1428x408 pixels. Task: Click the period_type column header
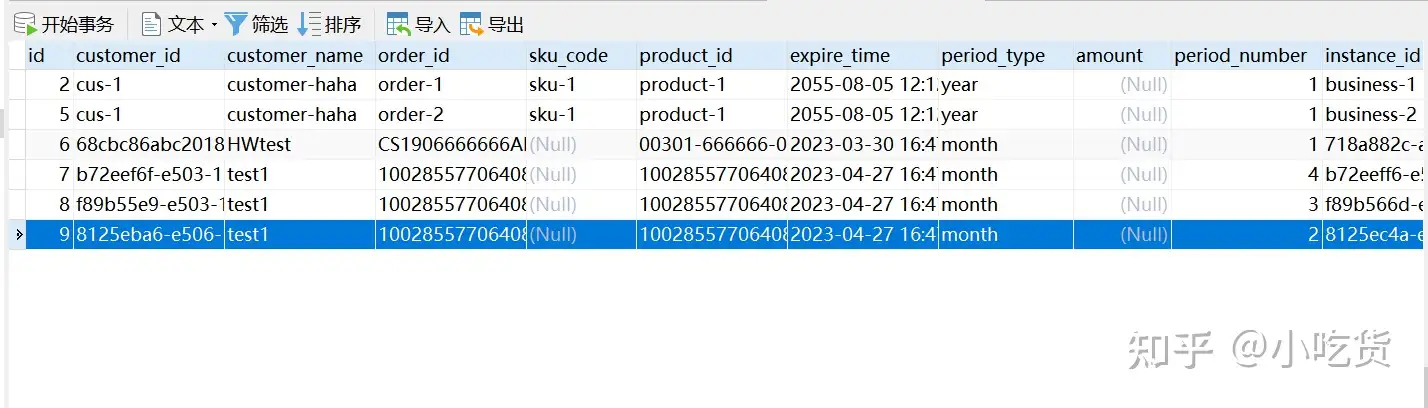tap(992, 56)
